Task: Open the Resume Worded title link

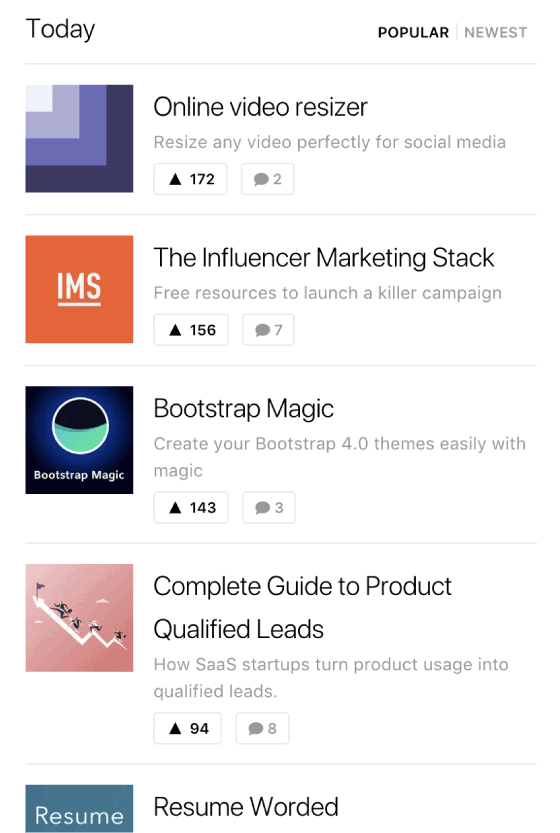Action: pos(246,807)
